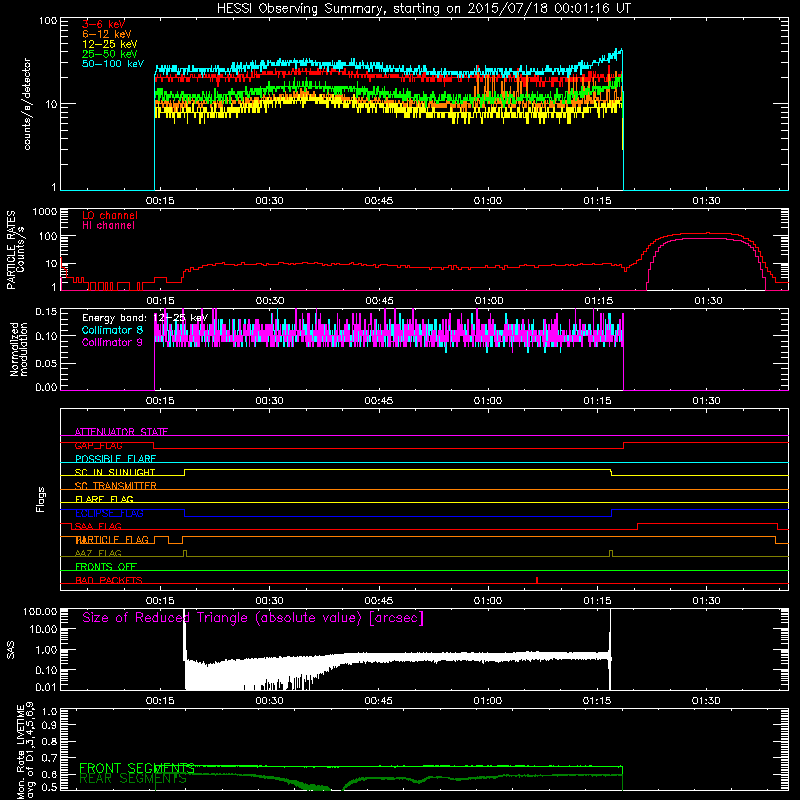Screen dimensions: 800x800
Task: Click the 01:00 tick under the count-rate plot
Action: (x=488, y=201)
